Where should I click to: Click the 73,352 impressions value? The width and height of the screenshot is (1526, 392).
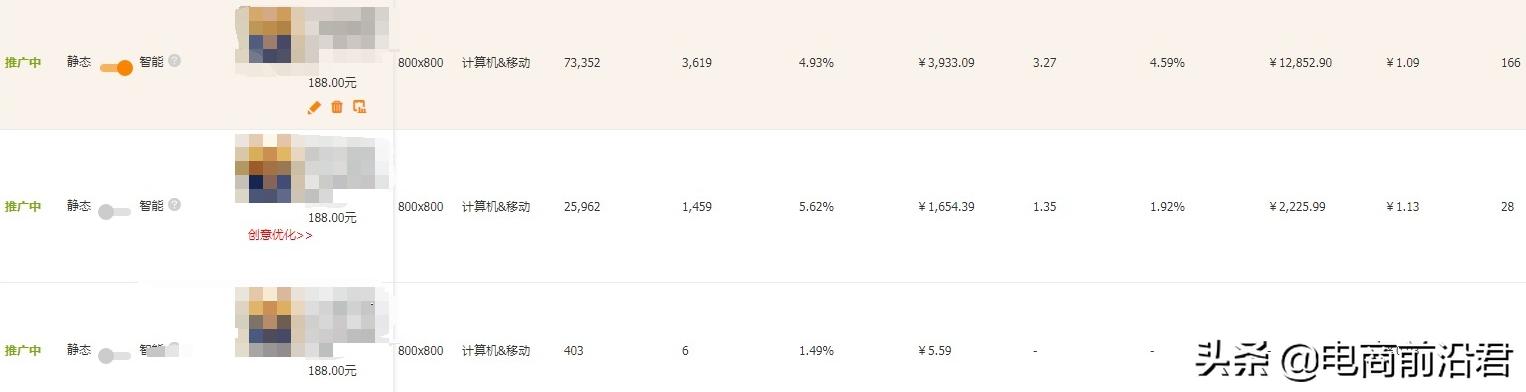tap(583, 62)
